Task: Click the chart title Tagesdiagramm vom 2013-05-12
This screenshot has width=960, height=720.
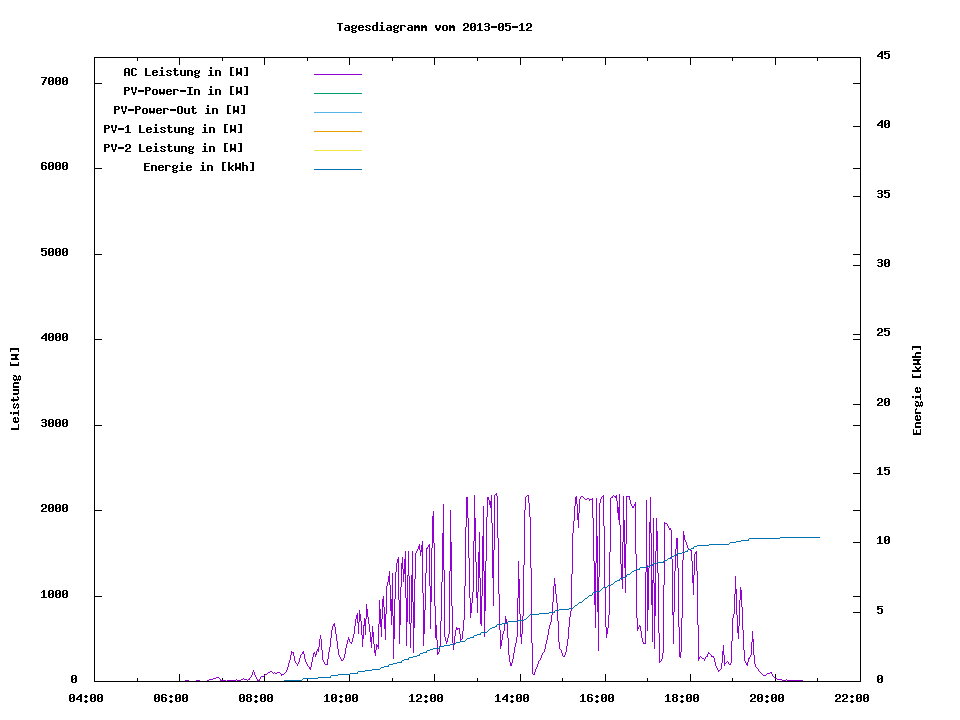Action: 434,28
